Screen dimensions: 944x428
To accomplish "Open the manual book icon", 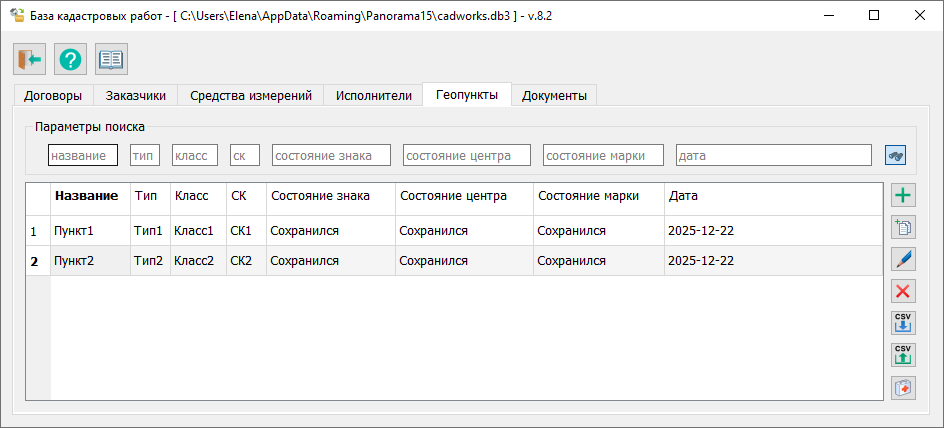I will click(111, 59).
